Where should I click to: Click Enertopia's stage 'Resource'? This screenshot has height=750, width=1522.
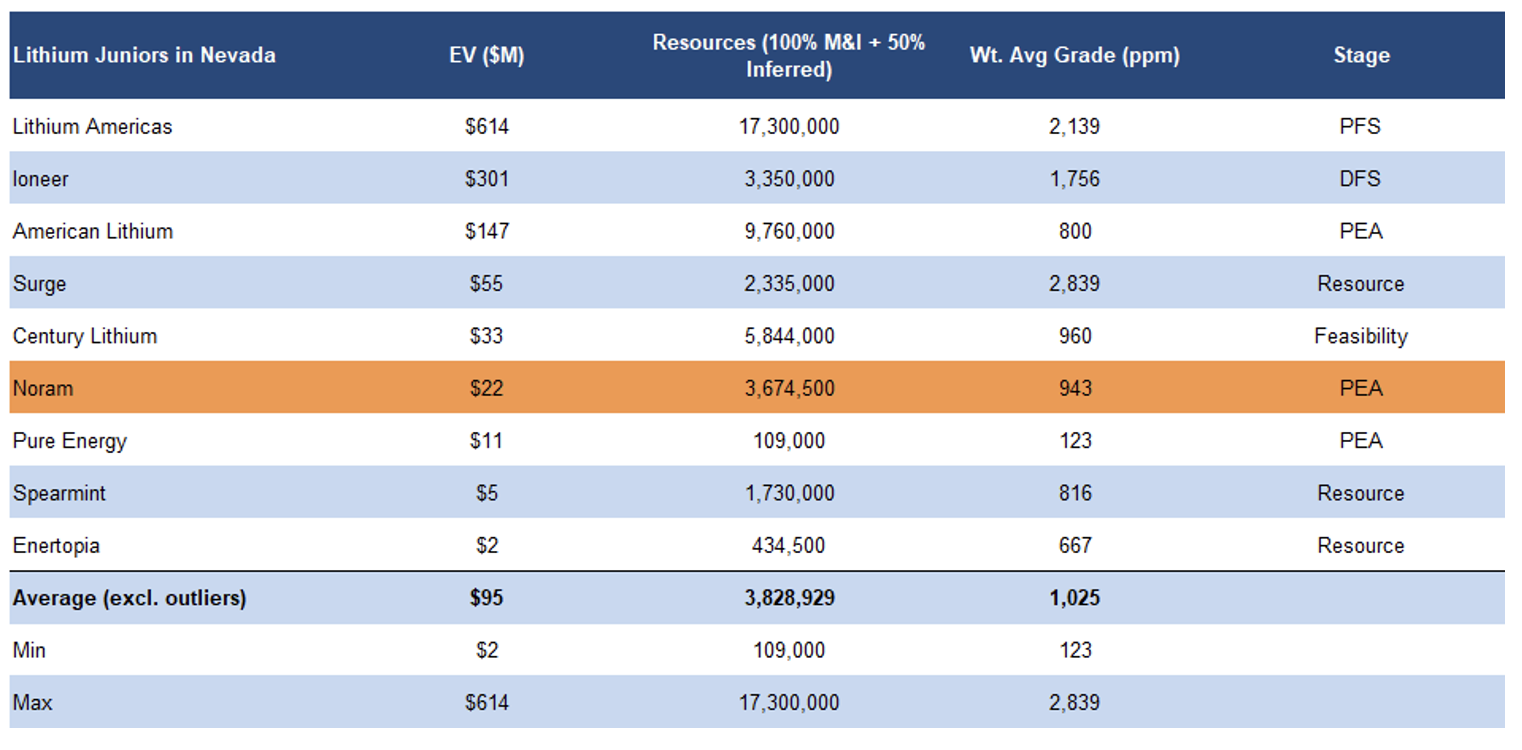[1361, 546]
